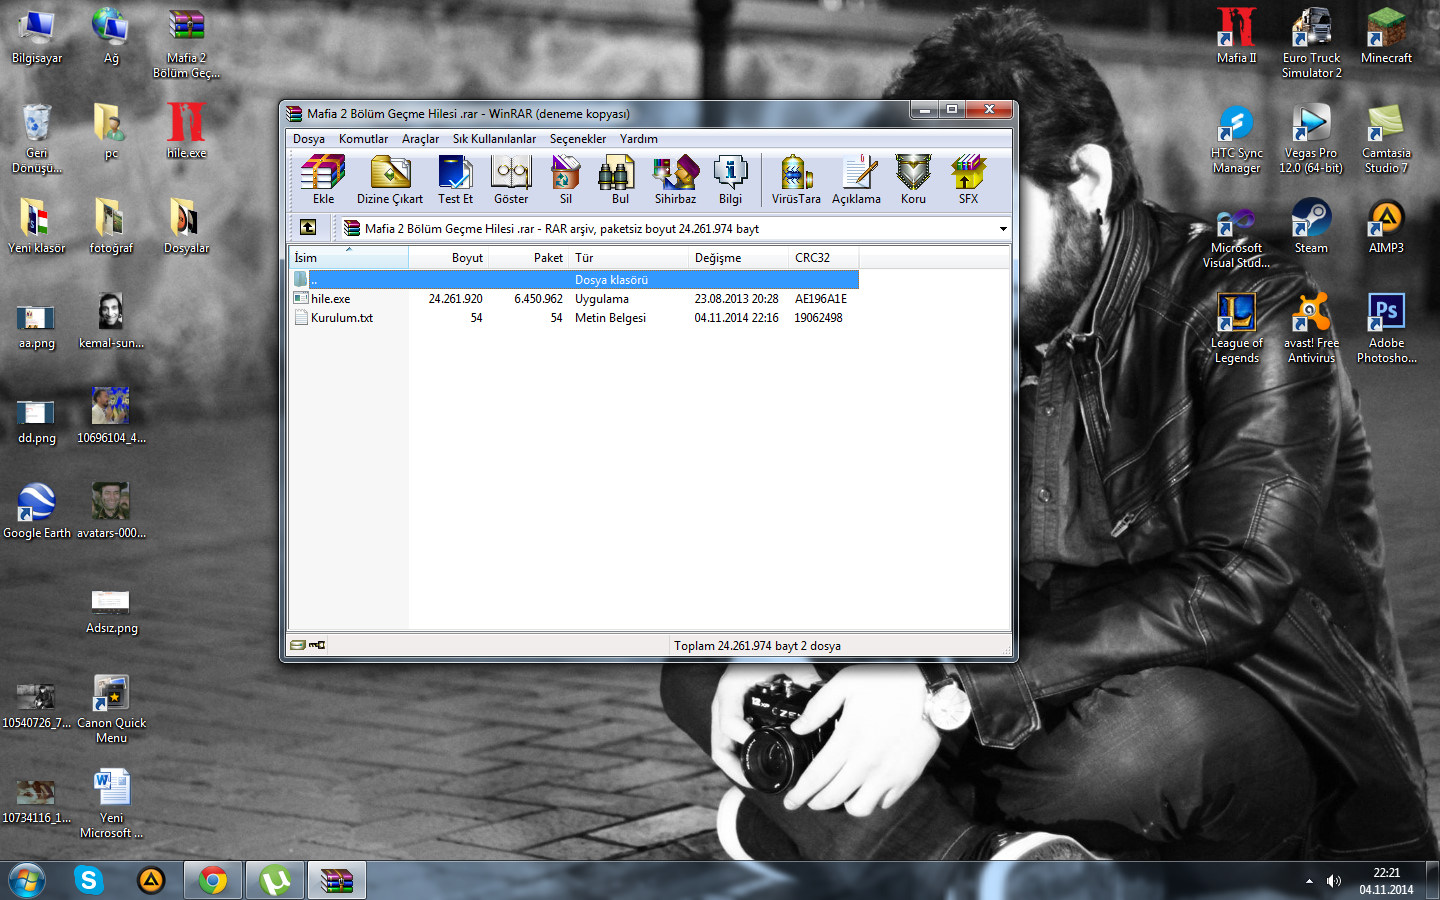The height and width of the screenshot is (900, 1440).
Task: Open the Araçlar menu
Action: (x=420, y=139)
